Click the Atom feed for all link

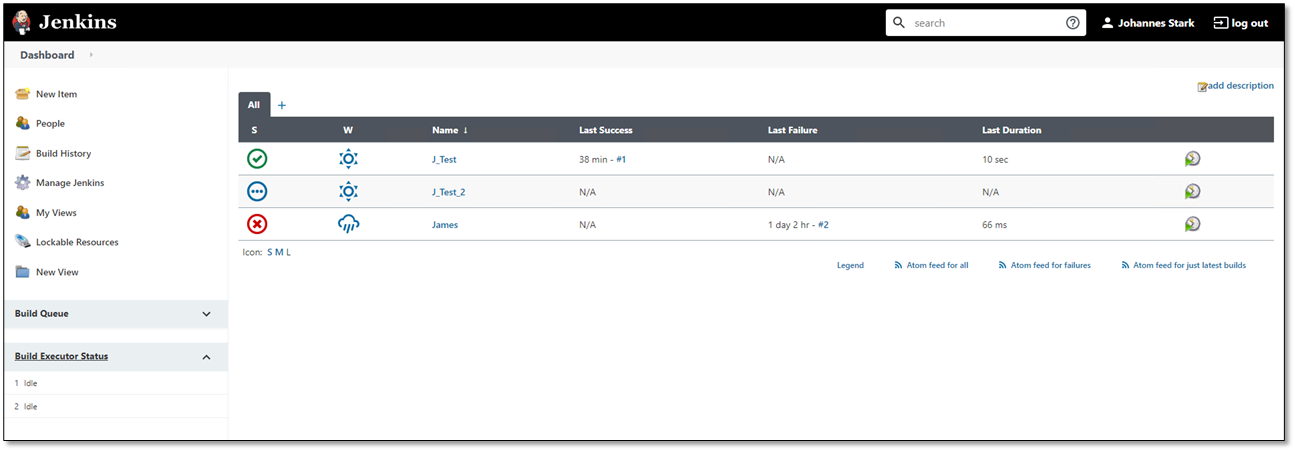pyautogui.click(x=937, y=265)
